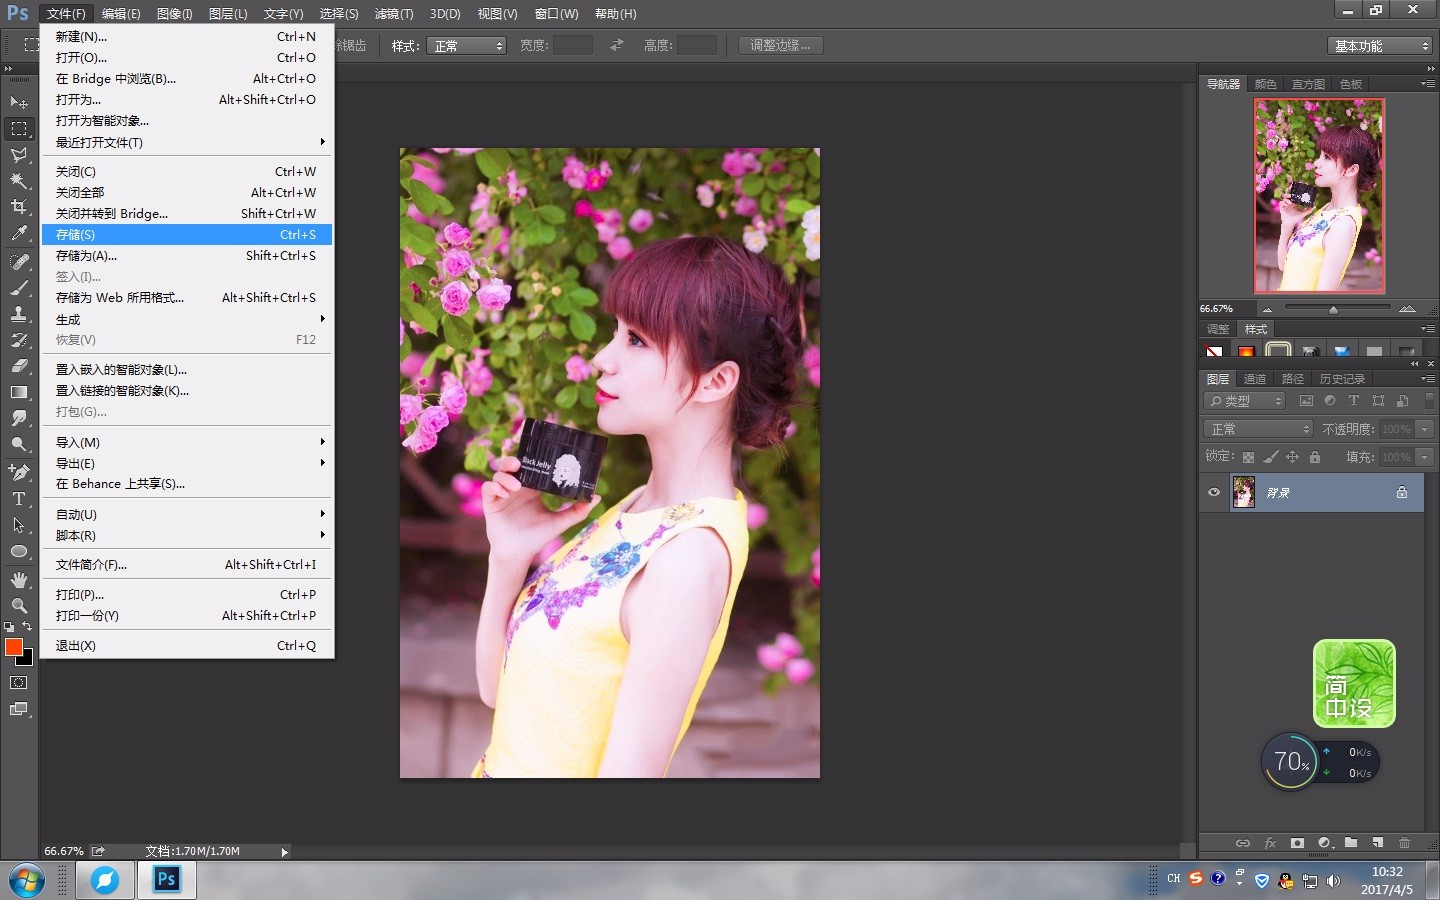Toggle pixel layer filter
Image resolution: width=1440 pixels, height=900 pixels.
pyautogui.click(x=1306, y=401)
